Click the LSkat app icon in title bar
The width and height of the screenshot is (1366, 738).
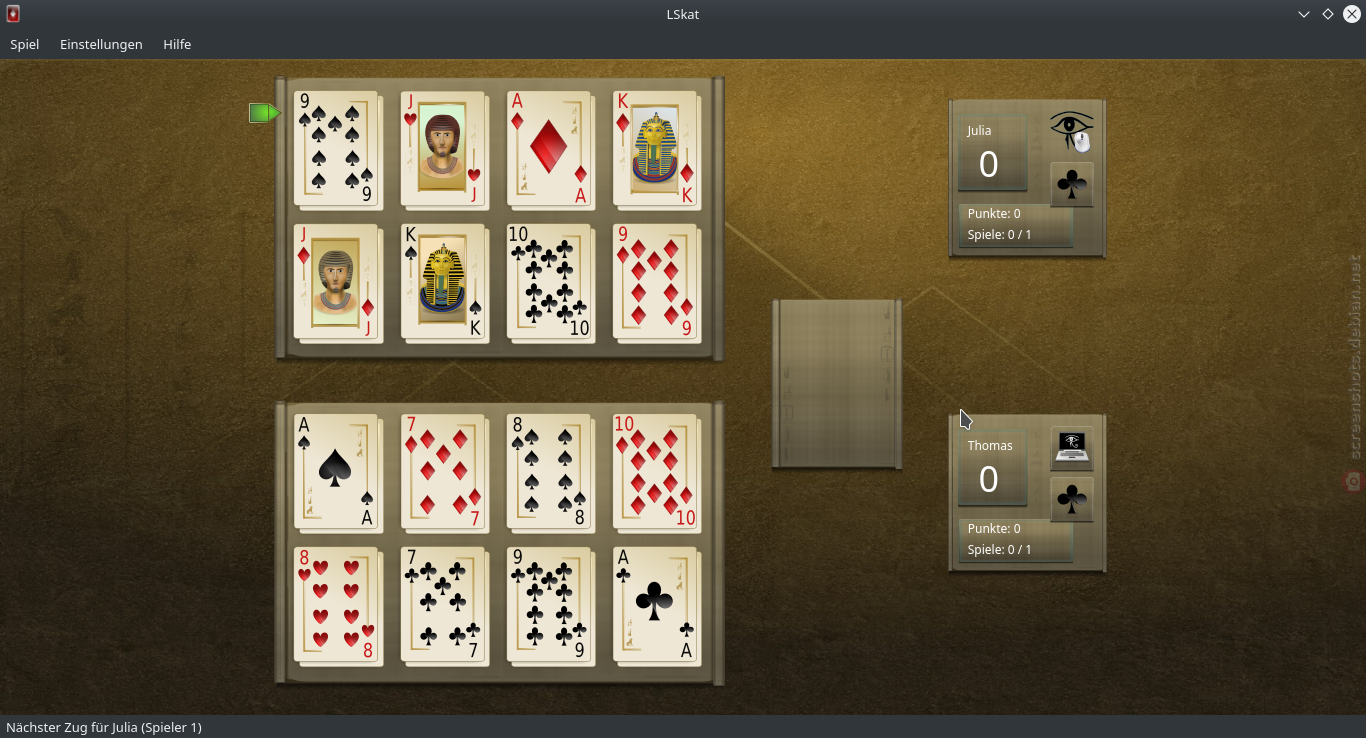coord(12,14)
